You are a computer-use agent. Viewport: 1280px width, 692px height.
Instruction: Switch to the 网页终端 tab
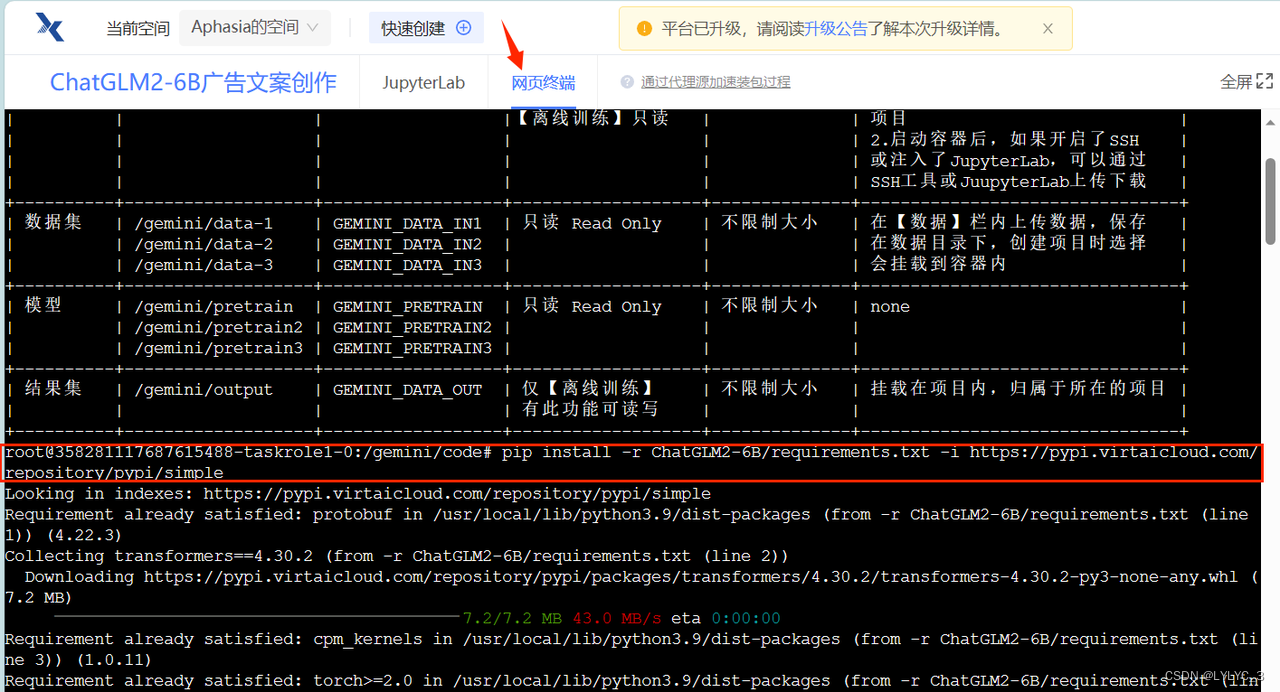tap(543, 83)
